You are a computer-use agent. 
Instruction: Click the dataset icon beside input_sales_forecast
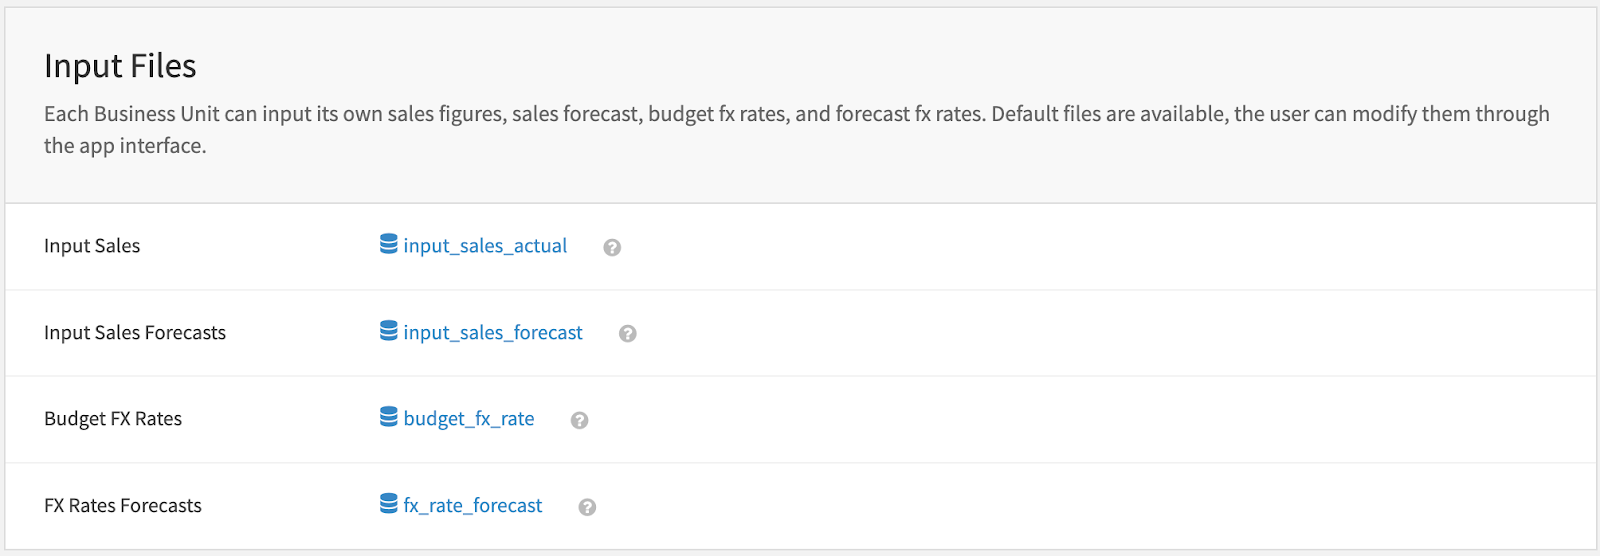click(389, 331)
